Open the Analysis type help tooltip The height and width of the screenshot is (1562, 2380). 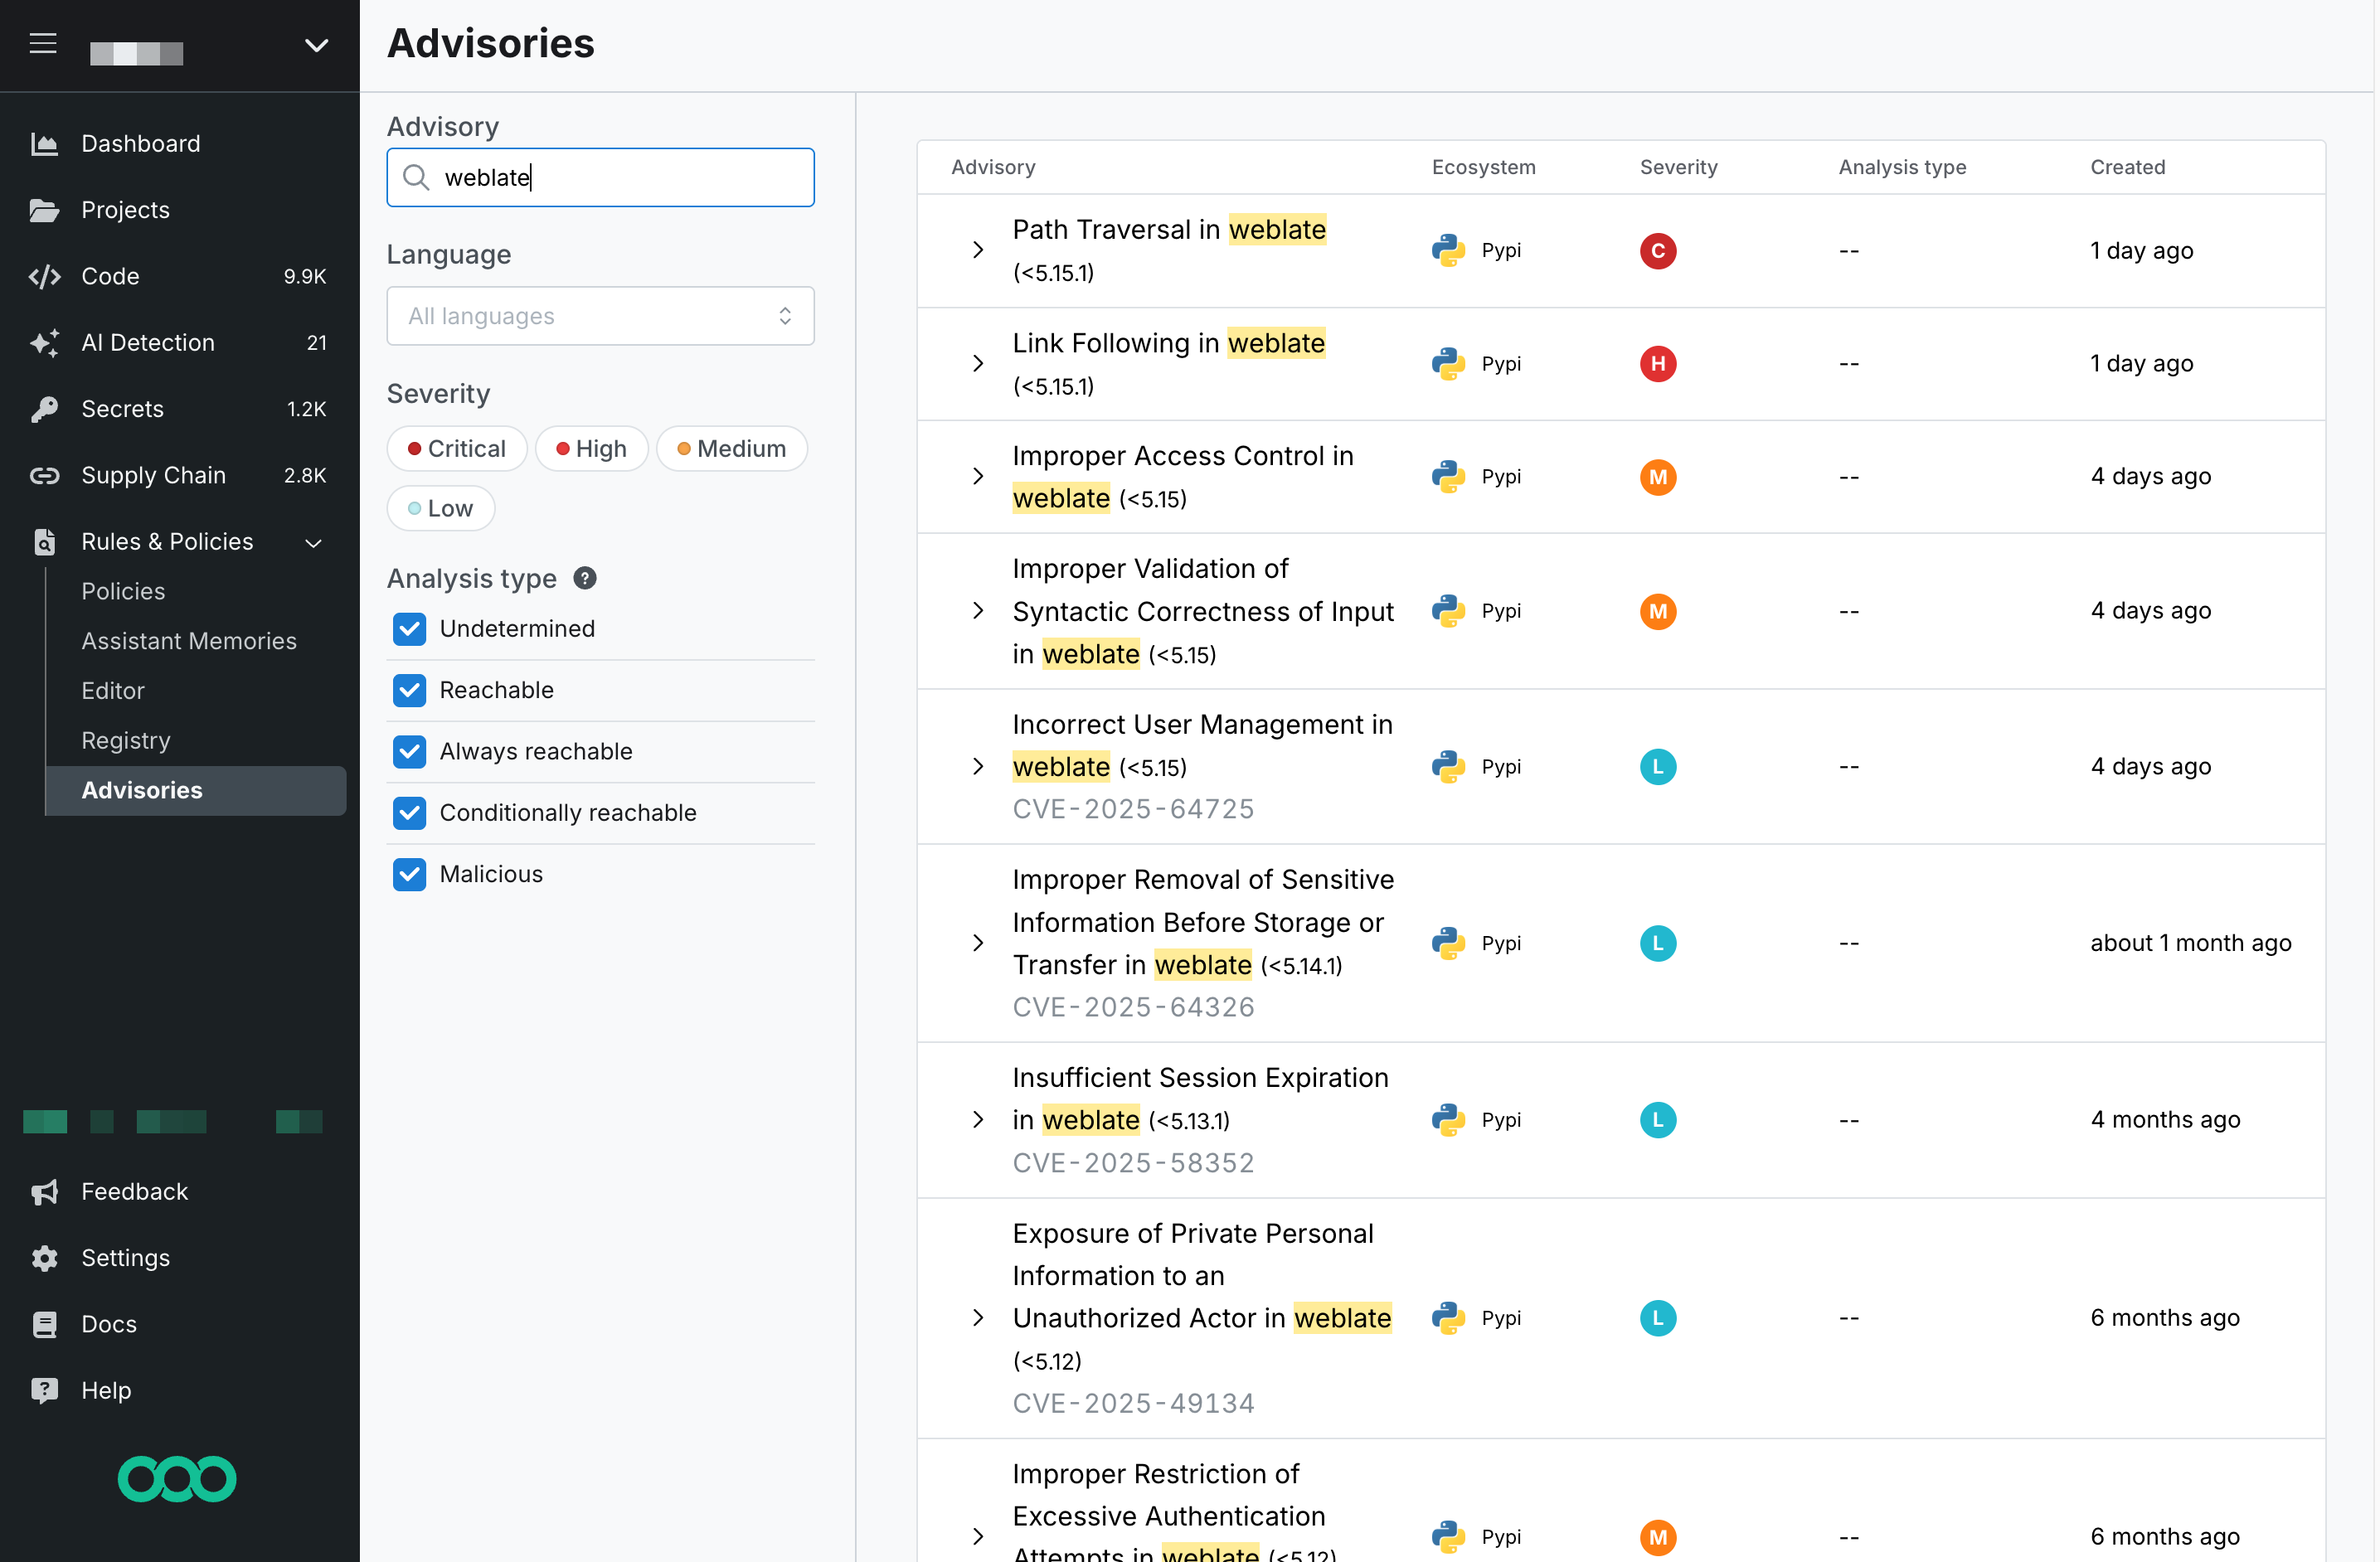coord(583,578)
